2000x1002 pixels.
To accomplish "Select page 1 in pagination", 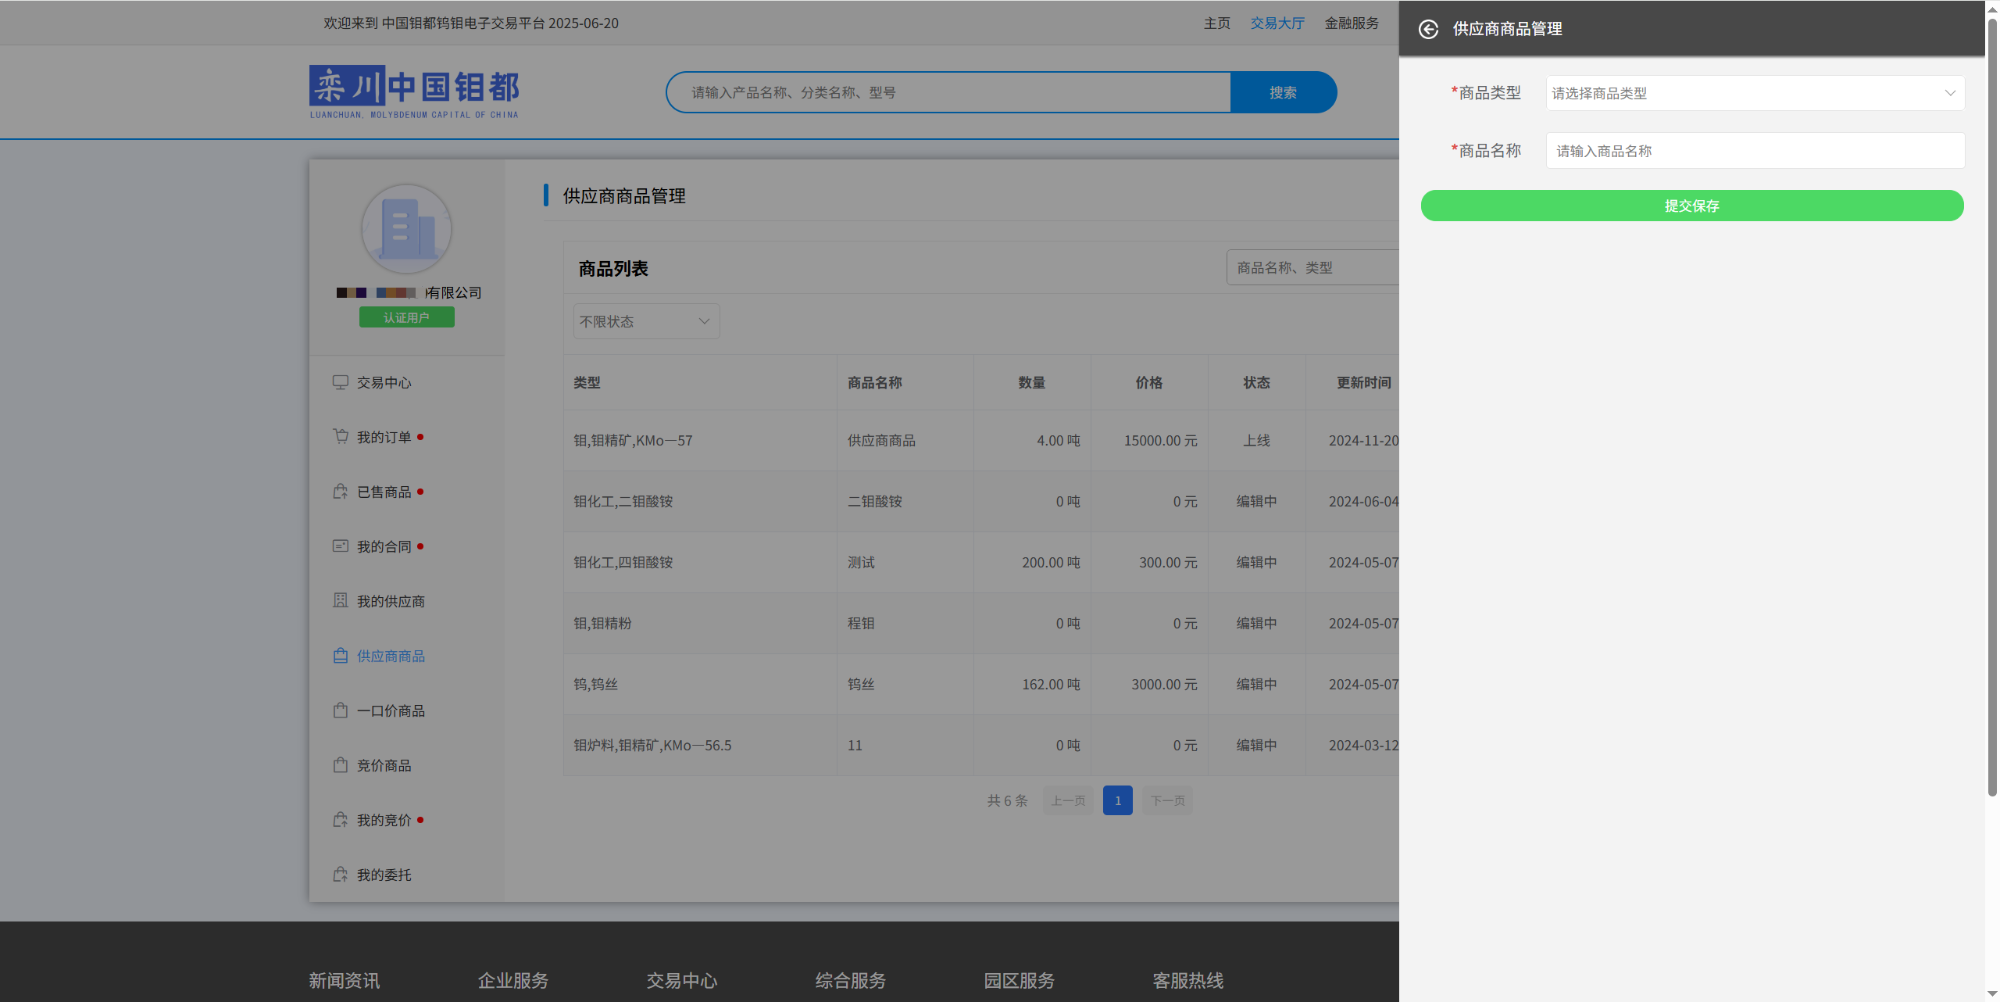I will [x=1117, y=800].
